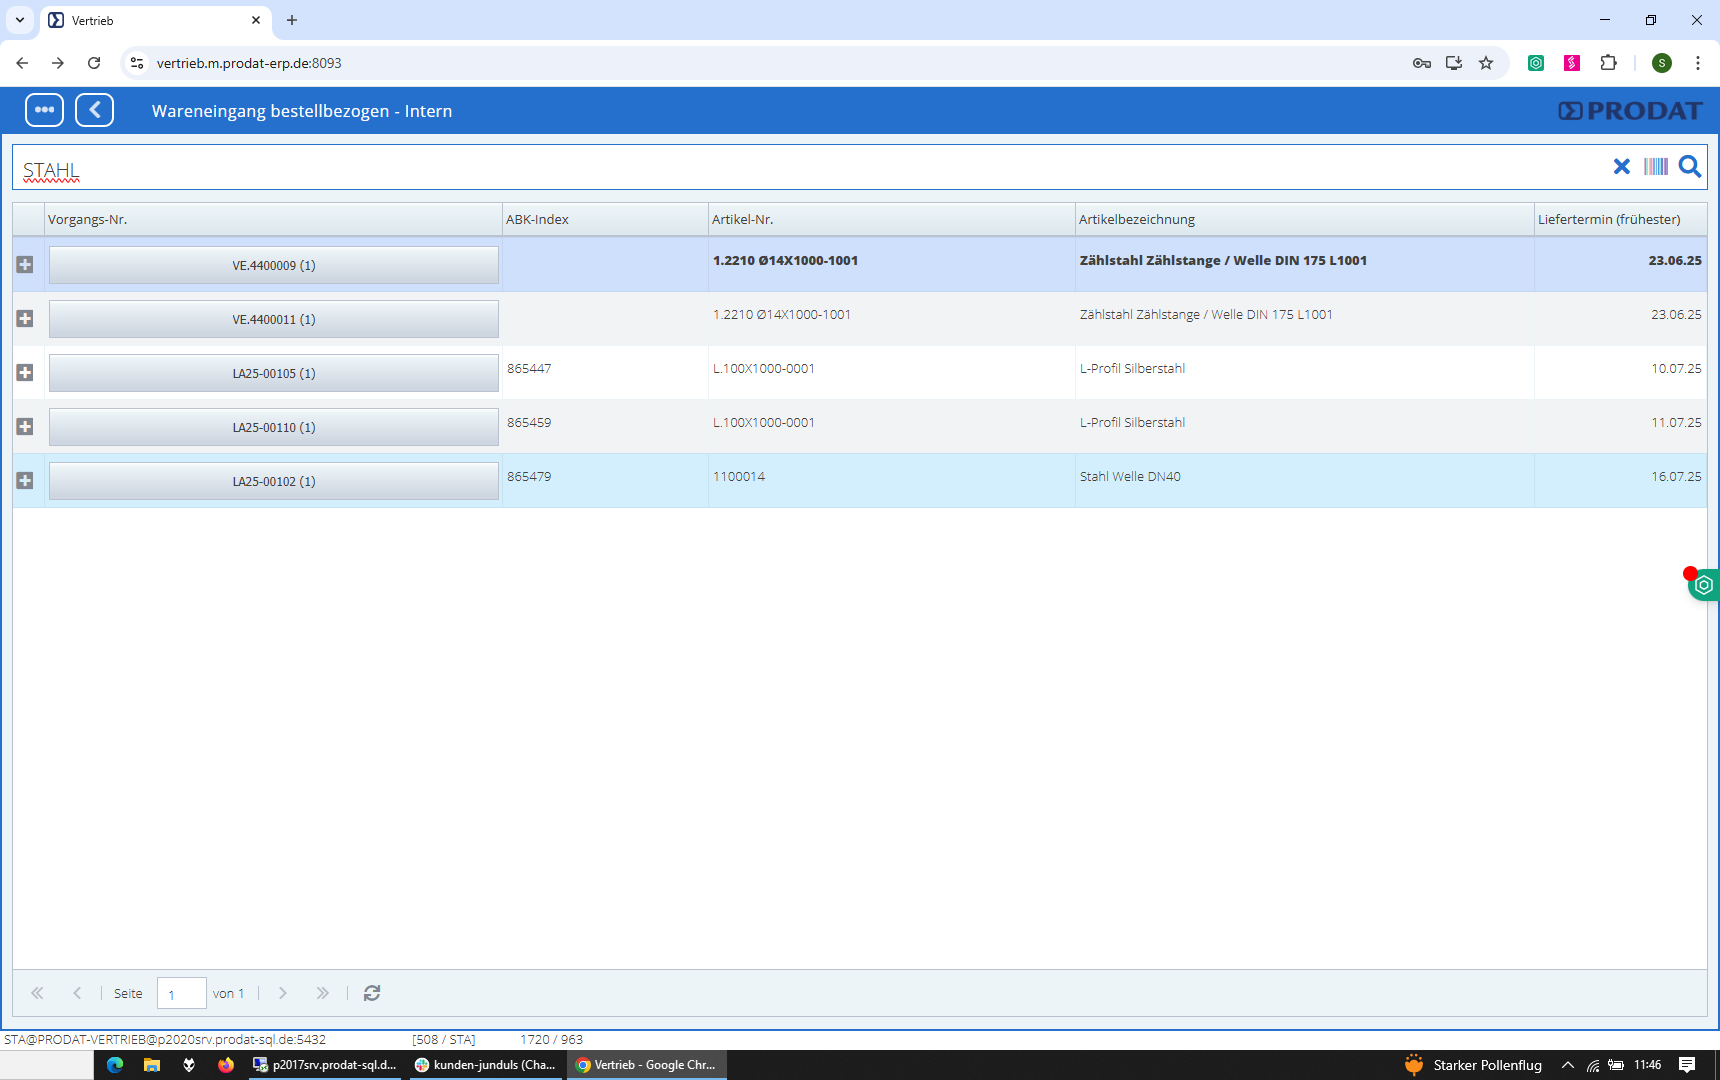Clear the STAHL search text with X
Image resolution: width=1720 pixels, height=1080 pixels.
(x=1621, y=167)
